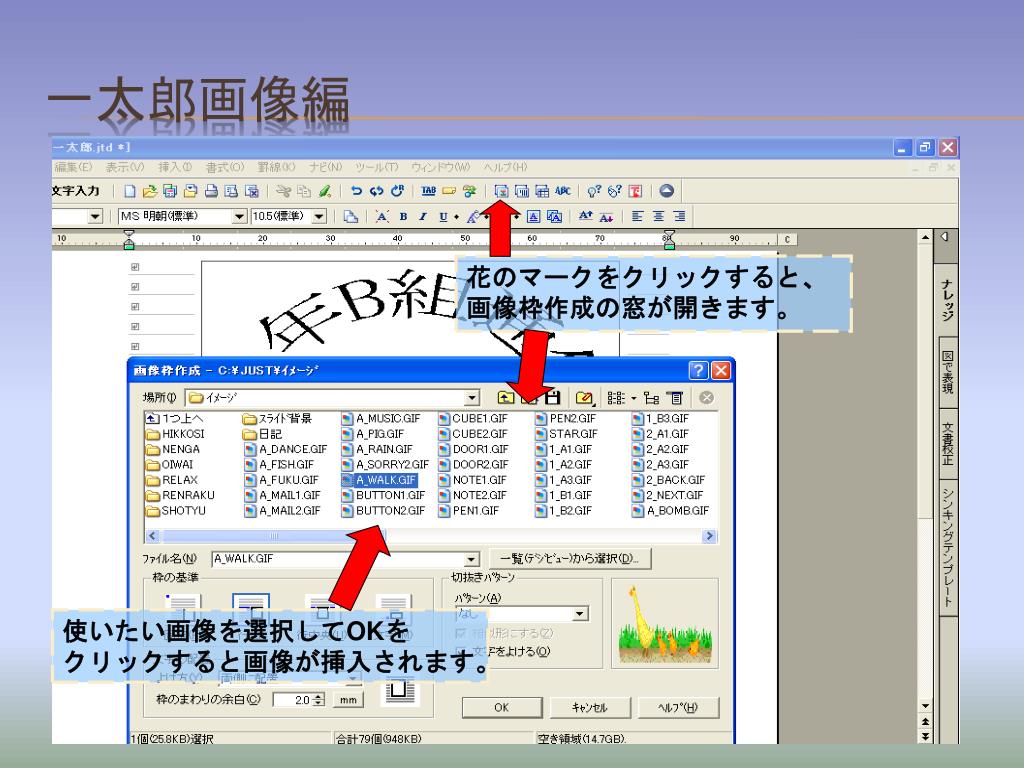Click the floppy disk icon in dialog
The height and width of the screenshot is (768, 1024).
pyautogui.click(x=552, y=397)
